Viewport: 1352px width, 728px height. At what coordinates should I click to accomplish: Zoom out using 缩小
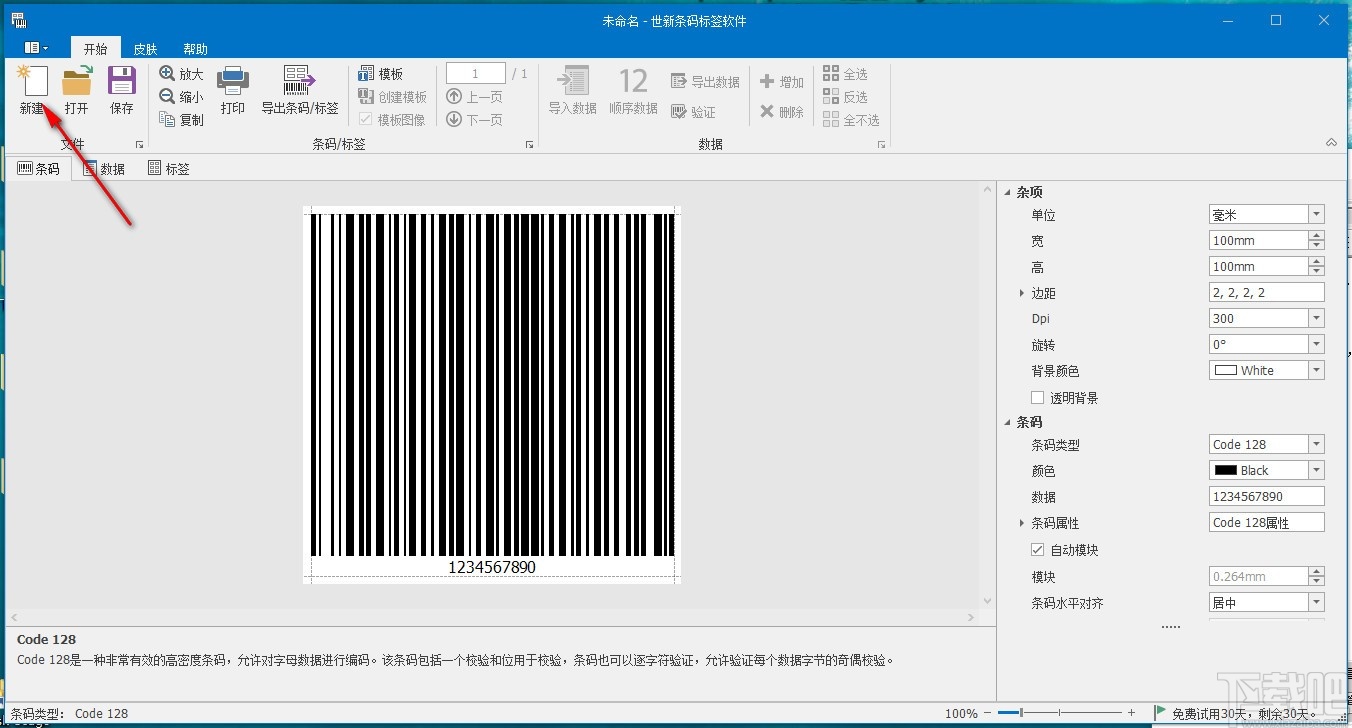tap(180, 96)
